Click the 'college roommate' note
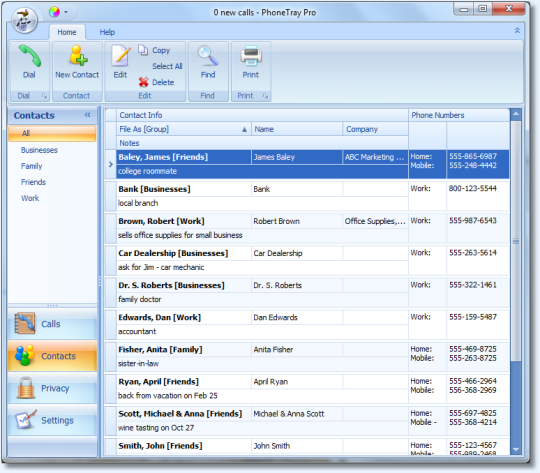The height and width of the screenshot is (473, 540). [147, 171]
